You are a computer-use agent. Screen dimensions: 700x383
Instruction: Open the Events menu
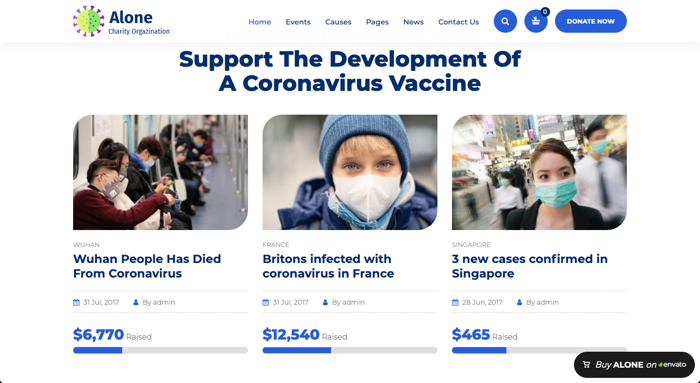point(298,22)
